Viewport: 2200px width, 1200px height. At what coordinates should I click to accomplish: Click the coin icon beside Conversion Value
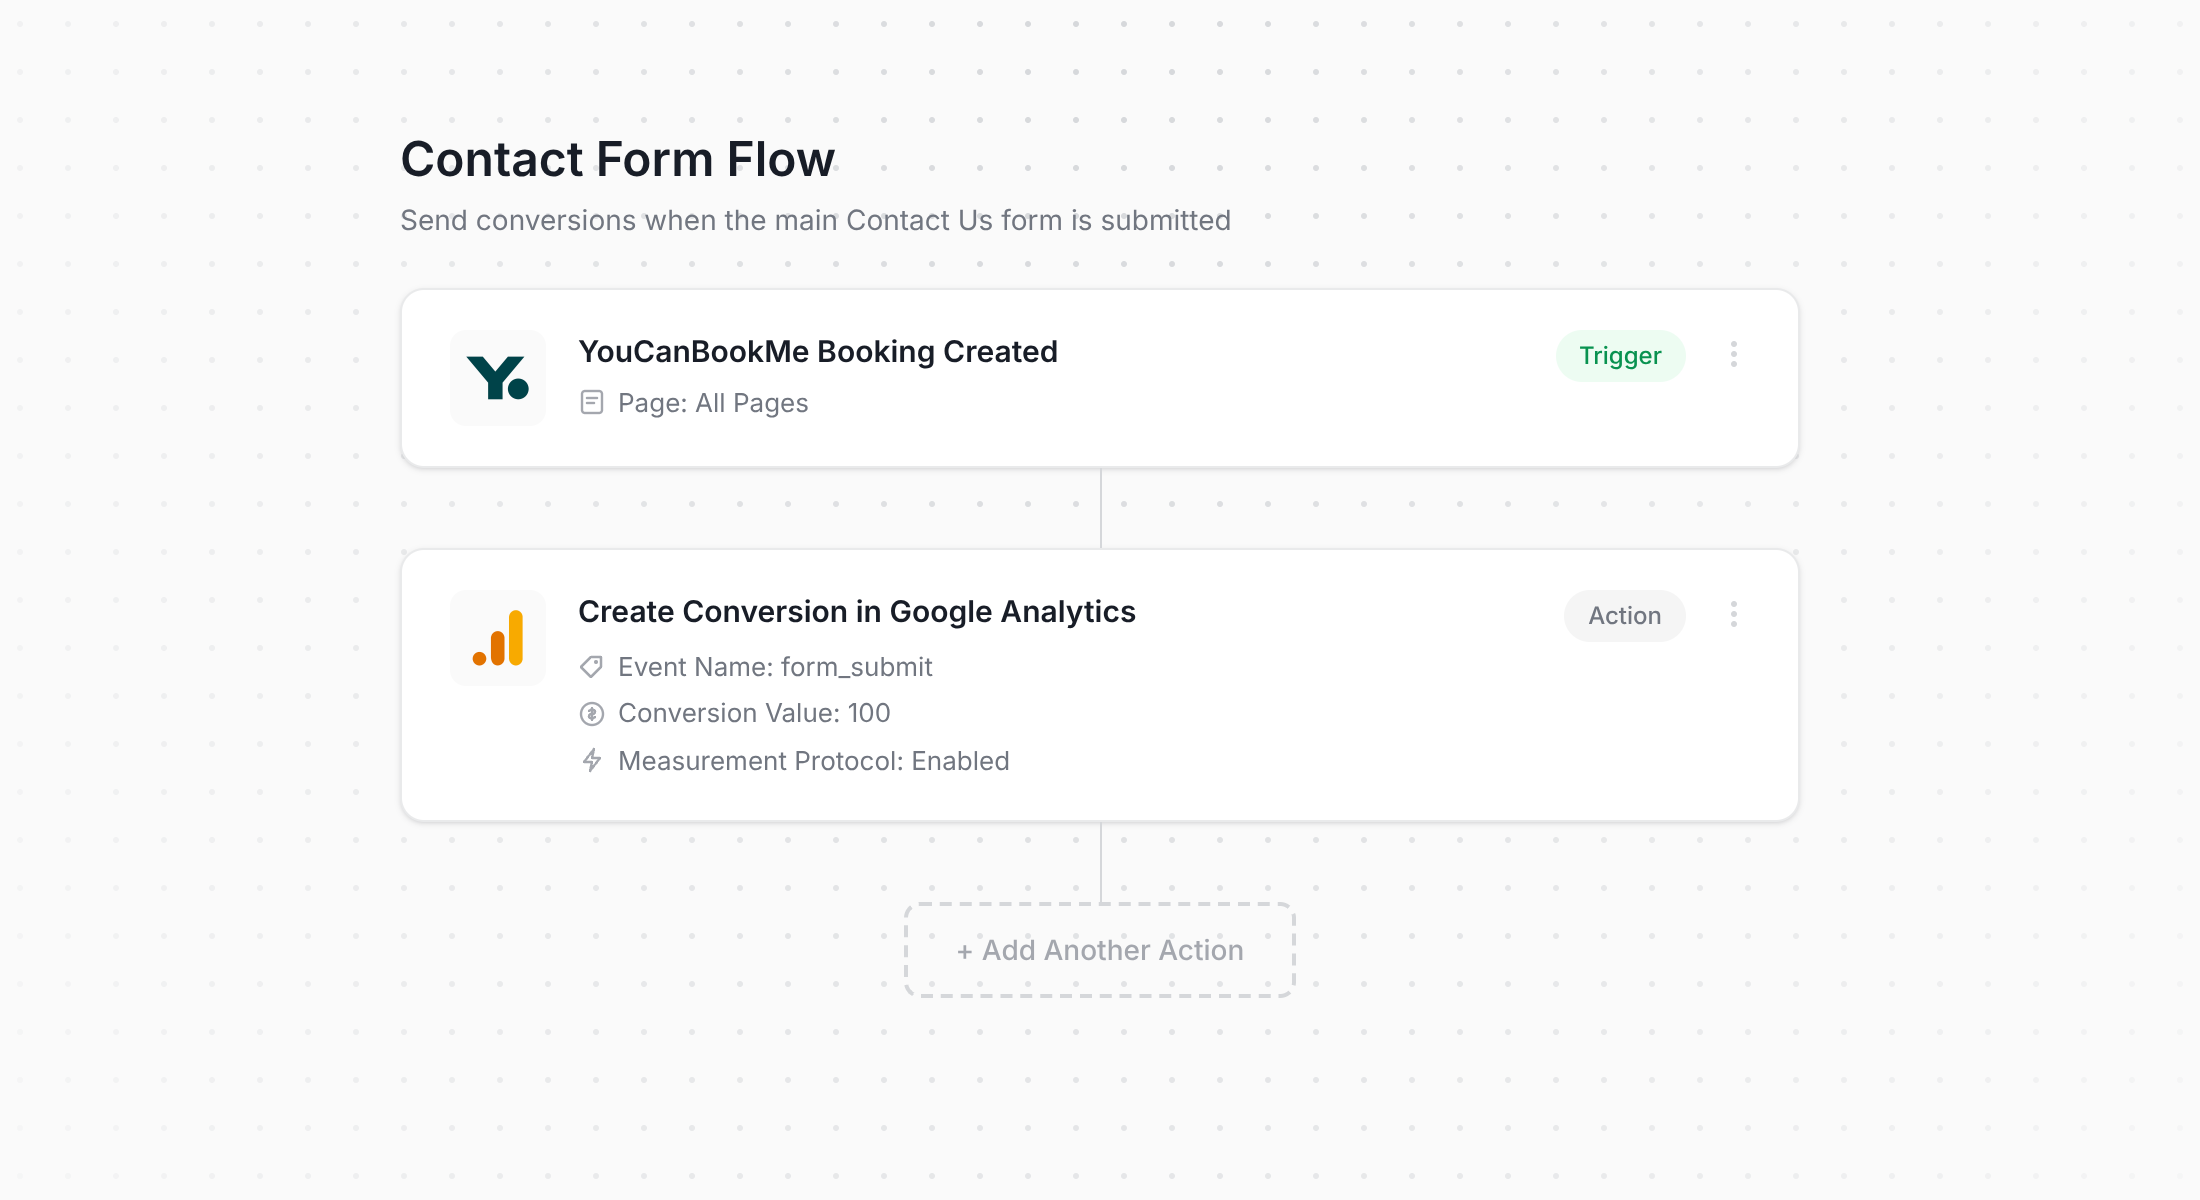[x=591, y=713]
